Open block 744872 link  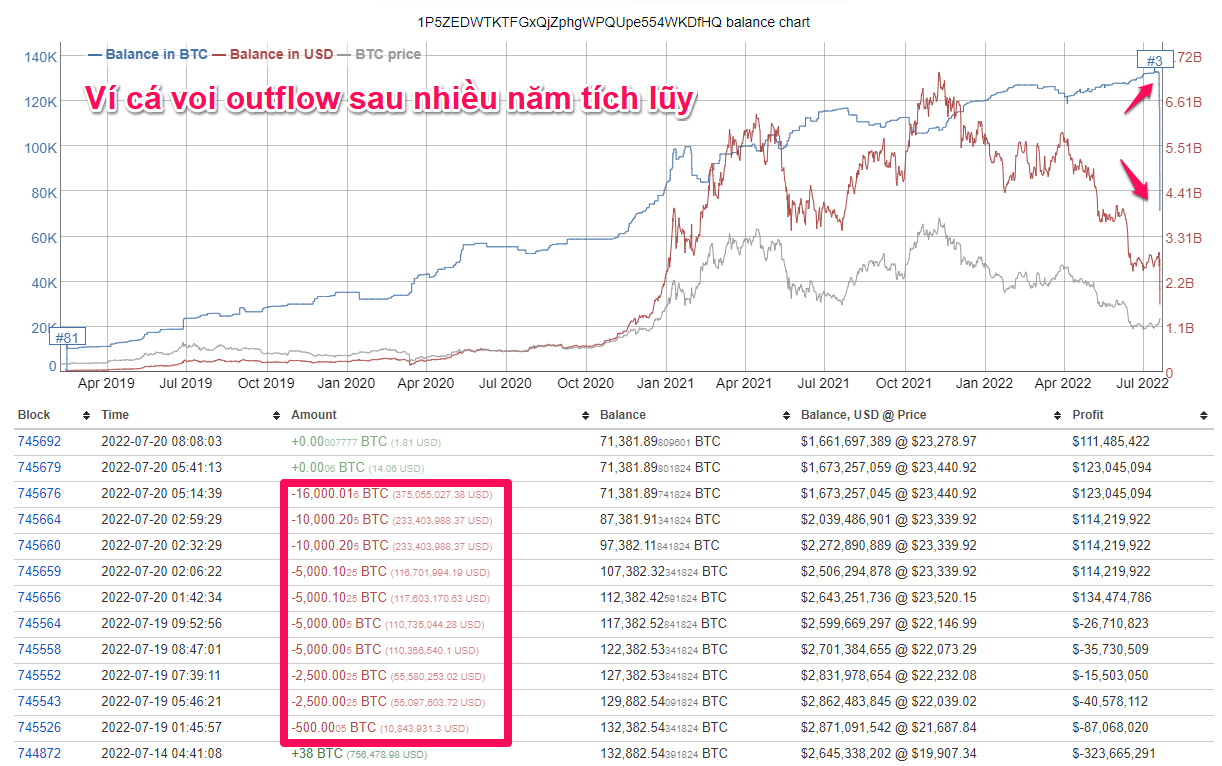point(39,753)
